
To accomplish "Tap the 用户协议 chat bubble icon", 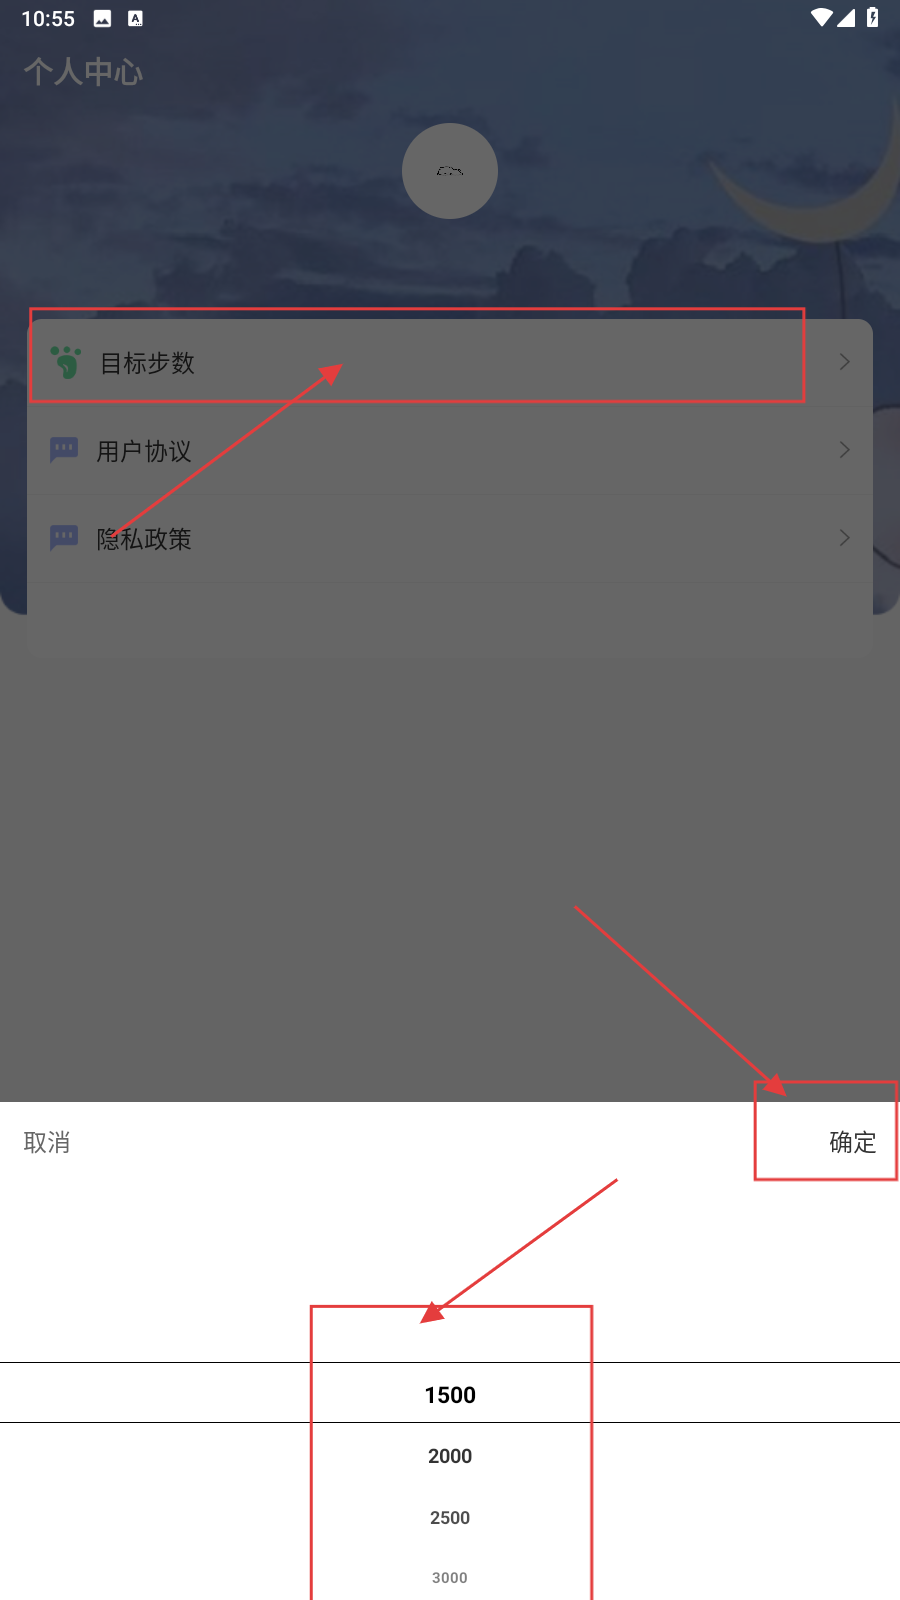I will pyautogui.click(x=64, y=450).
